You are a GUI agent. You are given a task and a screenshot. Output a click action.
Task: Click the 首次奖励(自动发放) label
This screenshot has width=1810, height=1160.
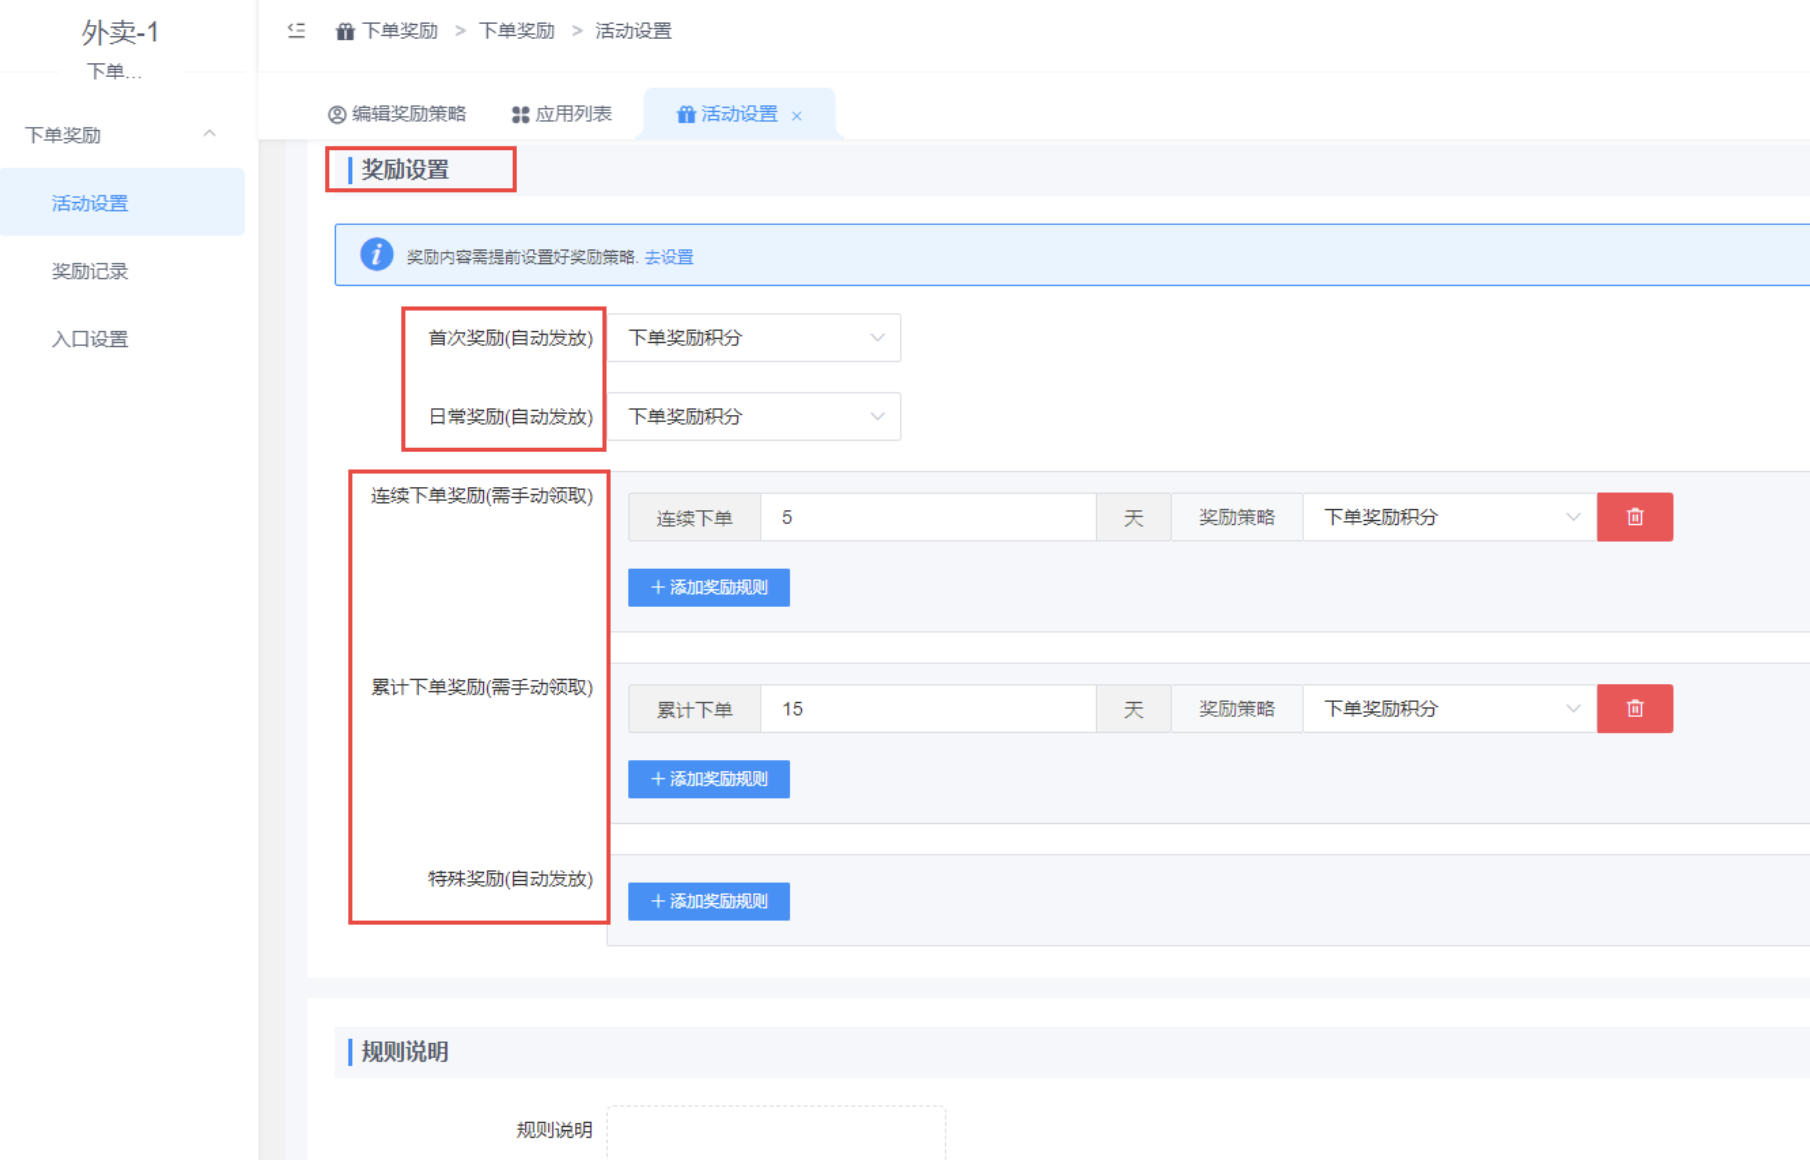coord(511,338)
